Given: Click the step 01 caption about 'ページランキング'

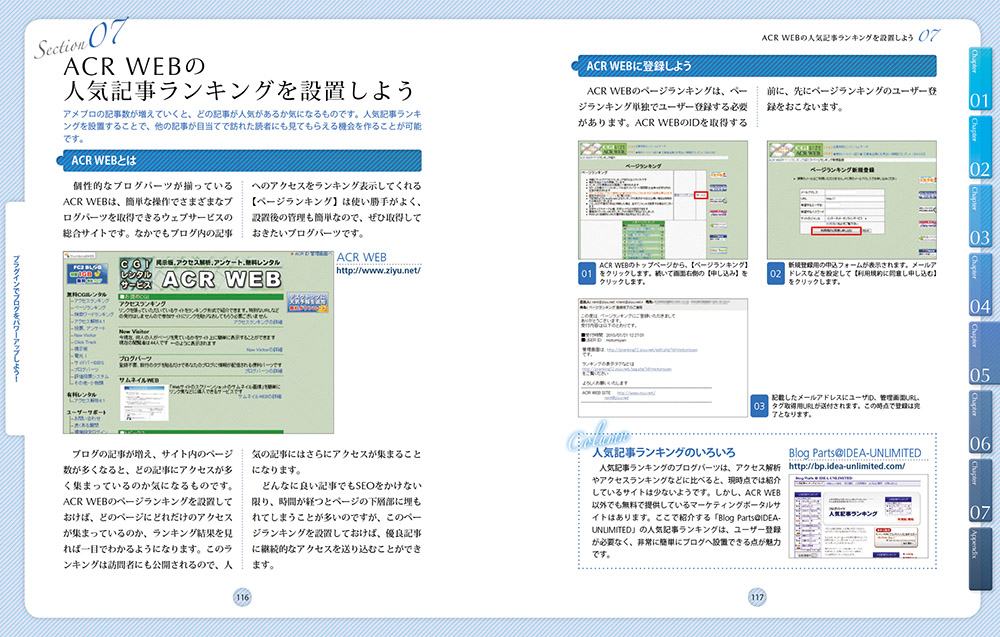Looking at the screenshot, I should coord(673,273).
